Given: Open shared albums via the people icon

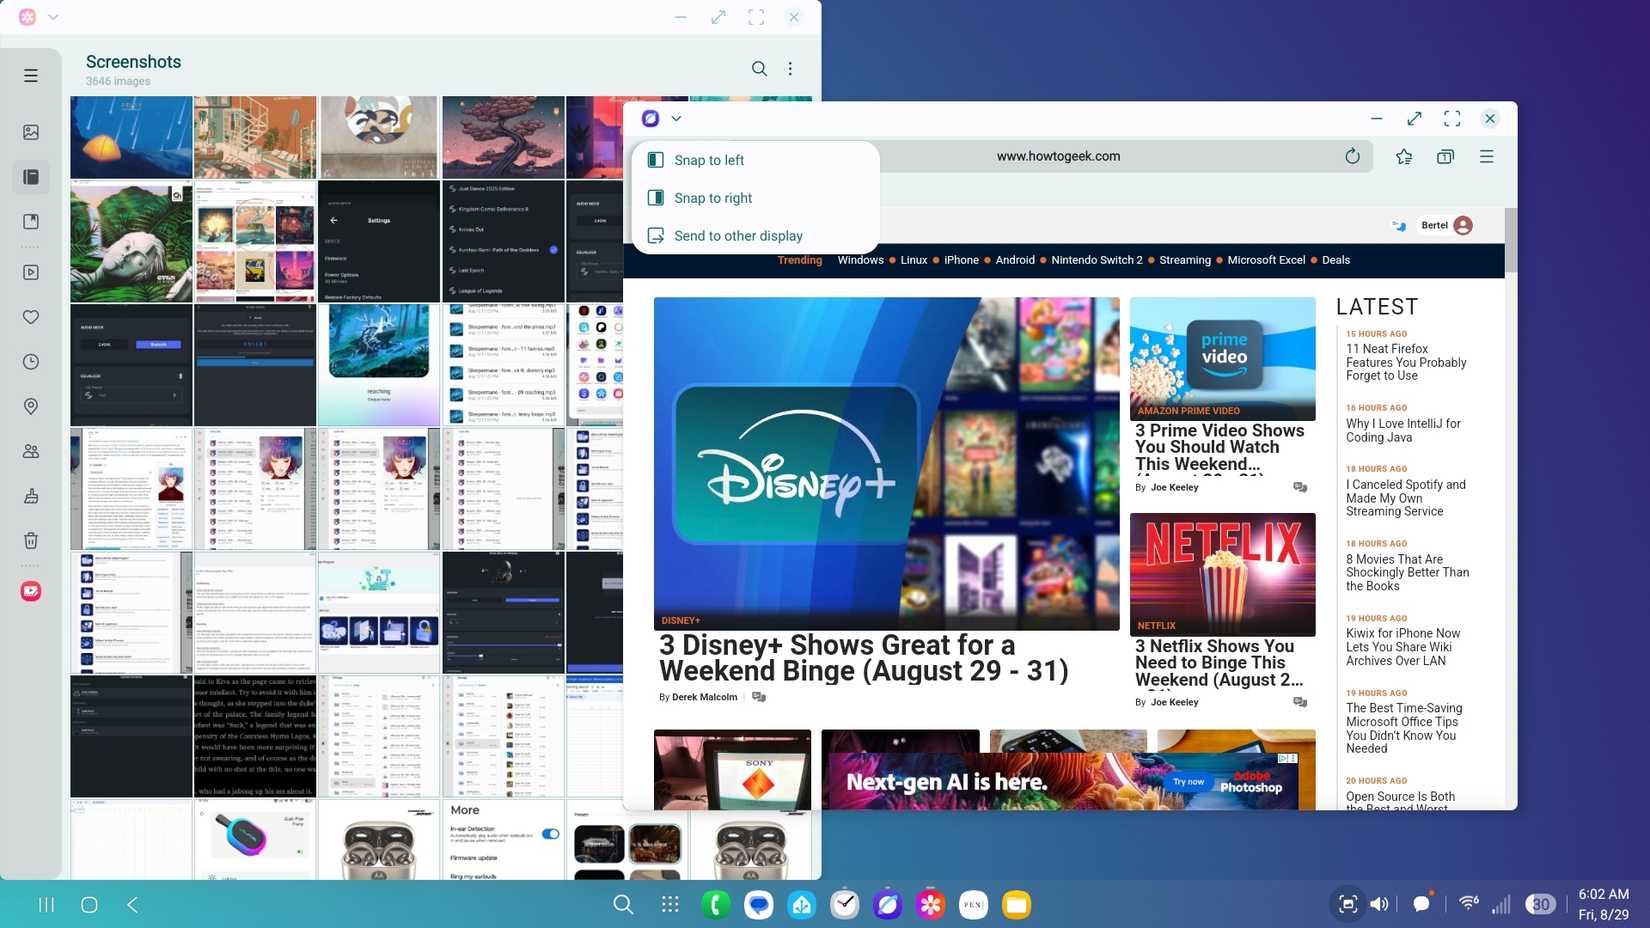Looking at the screenshot, I should pos(31,451).
